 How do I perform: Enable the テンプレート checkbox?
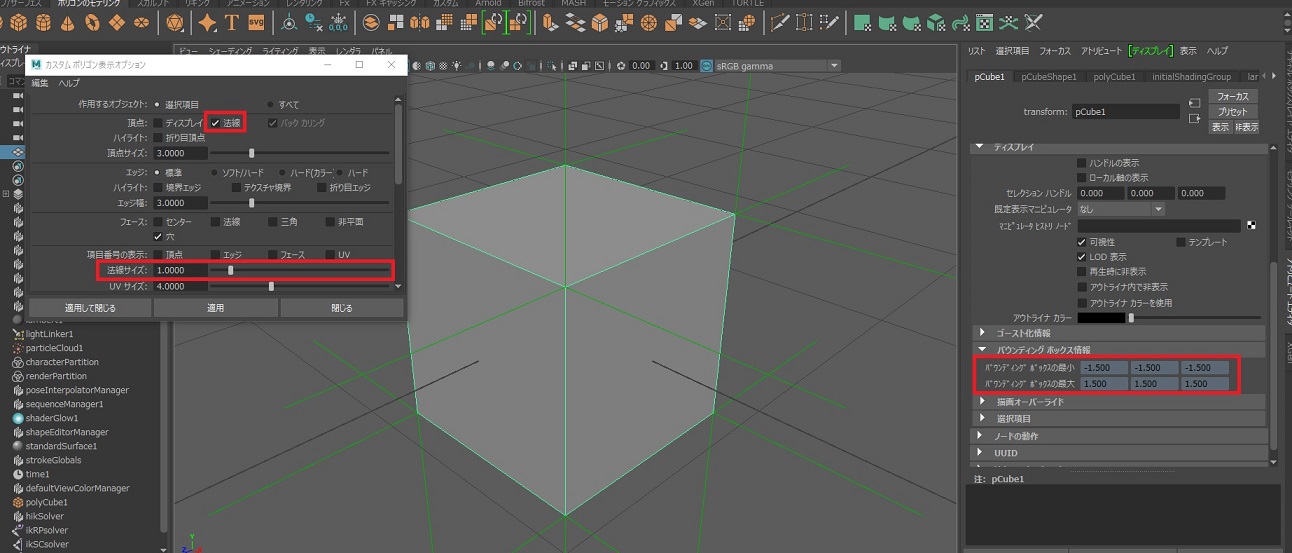click(1181, 242)
